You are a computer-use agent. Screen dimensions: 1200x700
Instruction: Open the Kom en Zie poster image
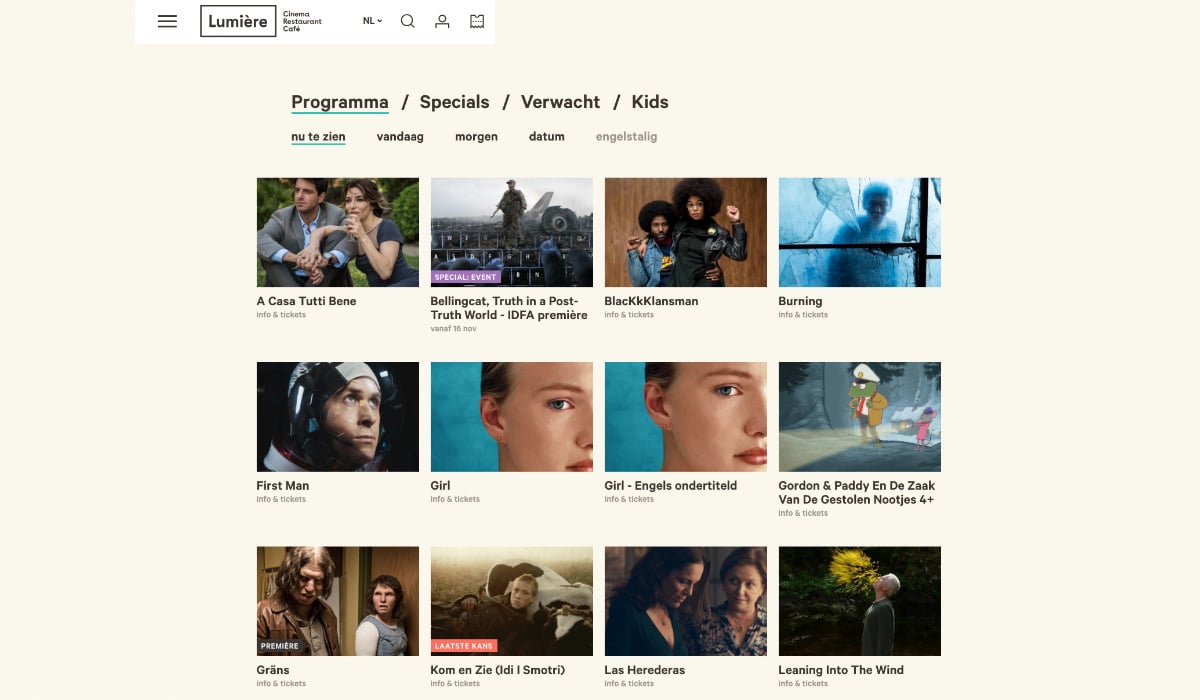click(x=512, y=601)
